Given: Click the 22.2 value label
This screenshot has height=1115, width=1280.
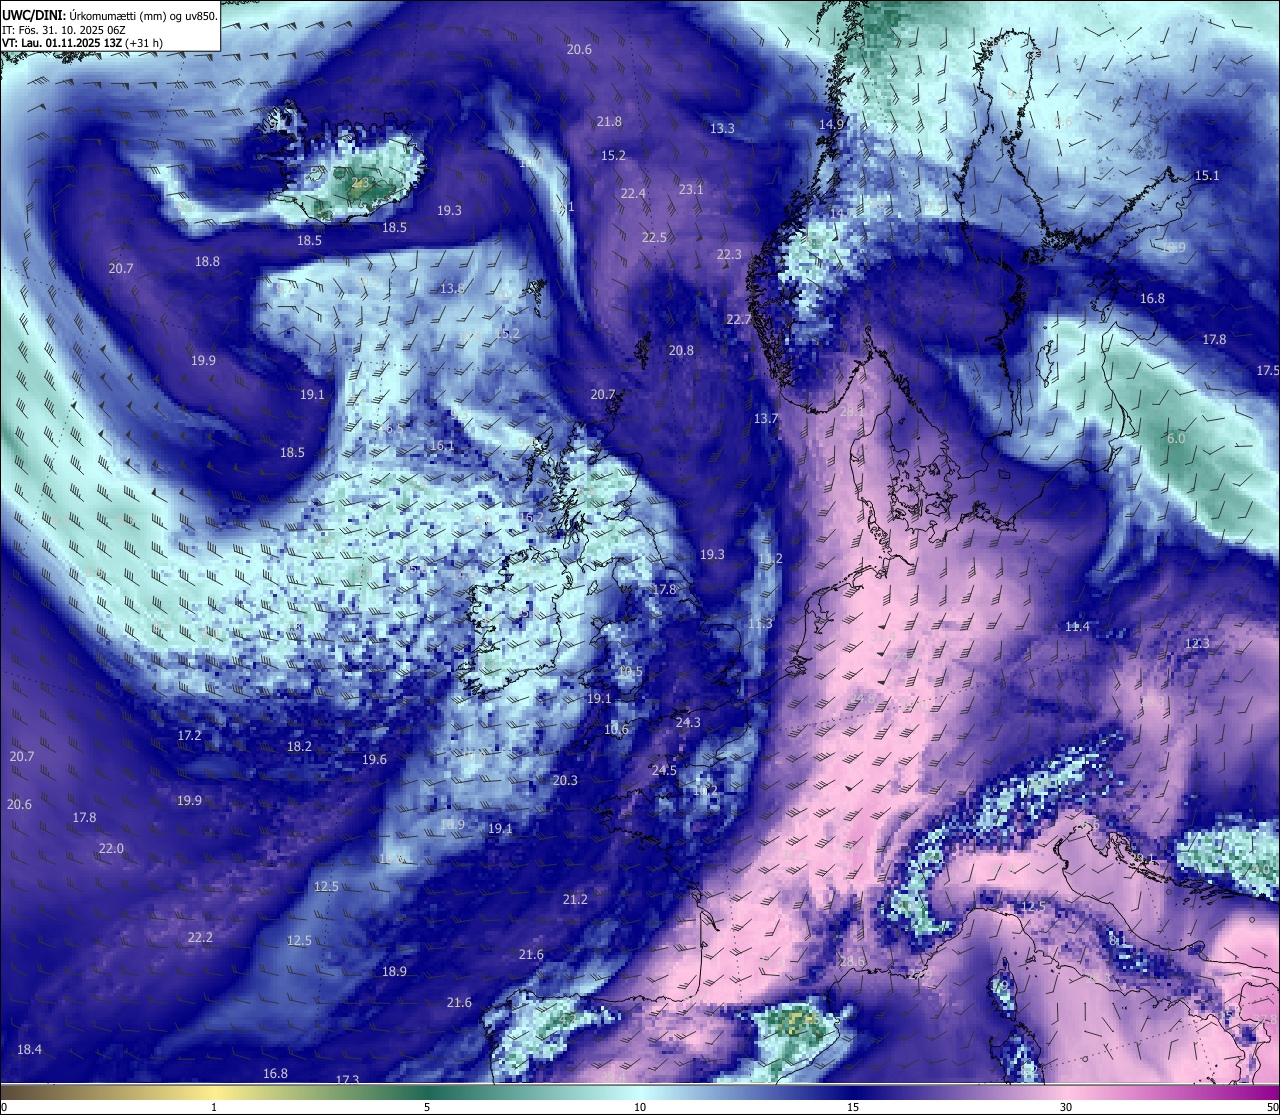Looking at the screenshot, I should point(200,938).
